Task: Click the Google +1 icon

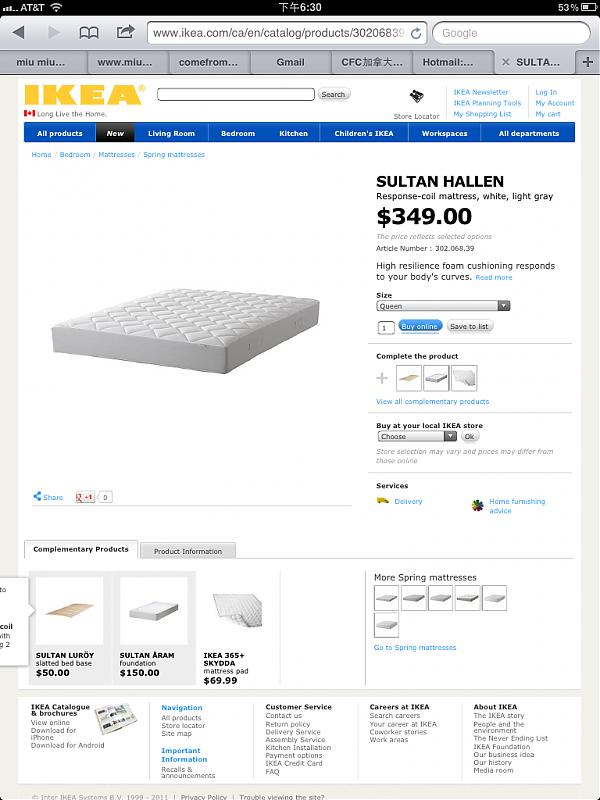Action: click(85, 497)
